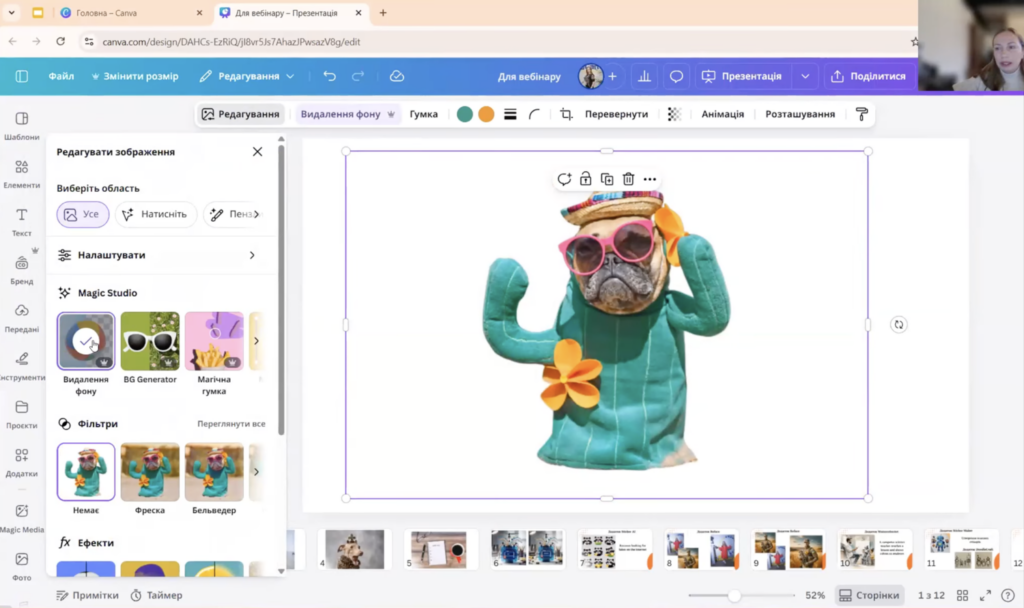Select the Немає filter

point(86,472)
